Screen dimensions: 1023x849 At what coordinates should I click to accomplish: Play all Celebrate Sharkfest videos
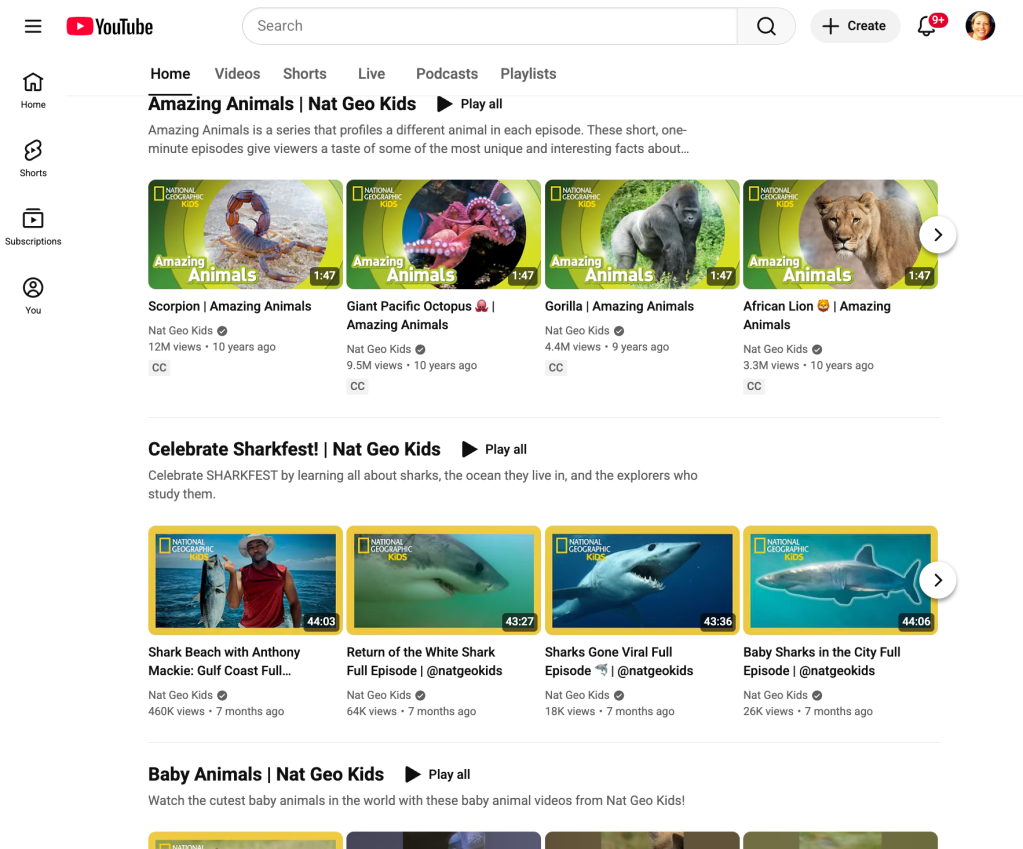(x=494, y=450)
